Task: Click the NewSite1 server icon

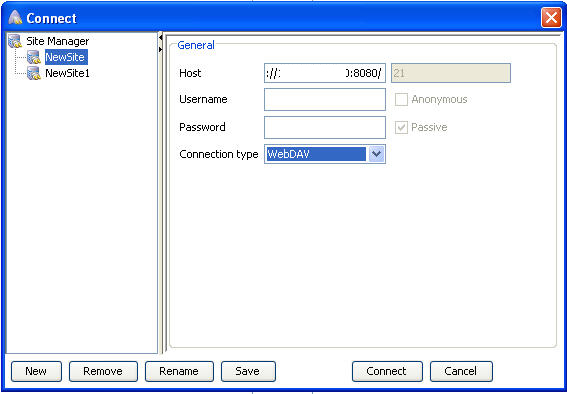Action: coord(34,73)
